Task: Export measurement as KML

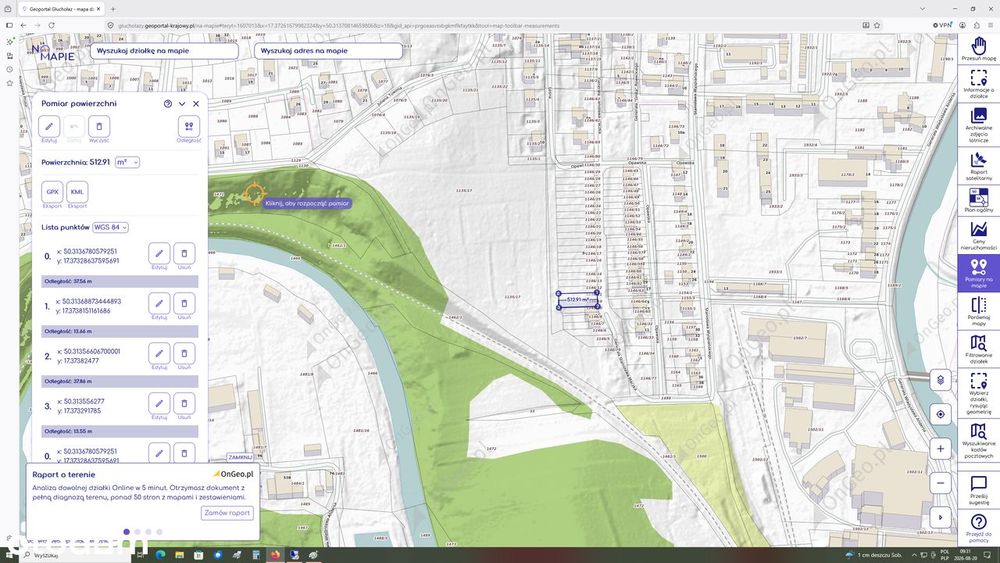Action: click(x=77, y=192)
